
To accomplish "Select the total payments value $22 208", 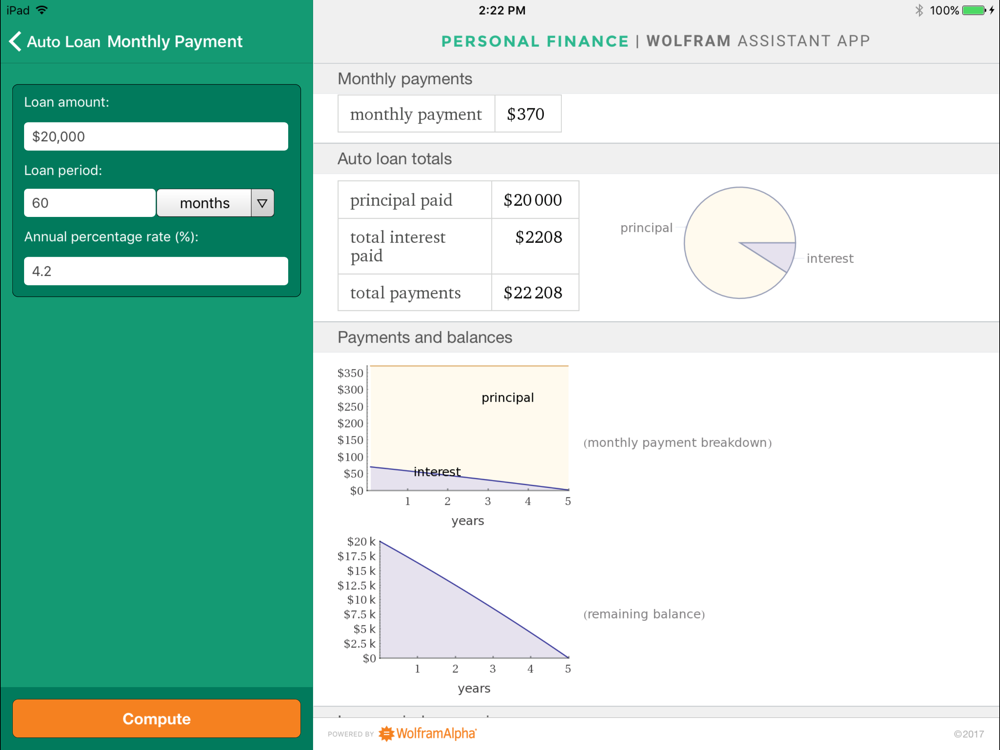I will click(x=533, y=293).
